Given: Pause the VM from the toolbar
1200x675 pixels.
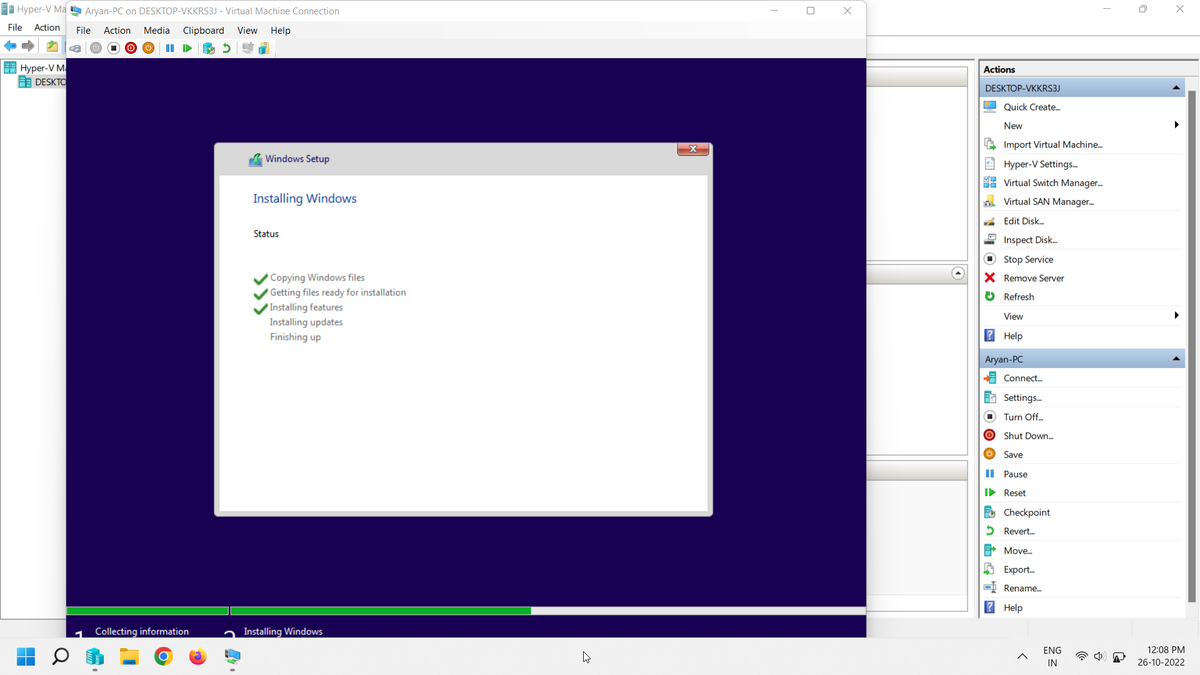Looking at the screenshot, I should coord(170,48).
